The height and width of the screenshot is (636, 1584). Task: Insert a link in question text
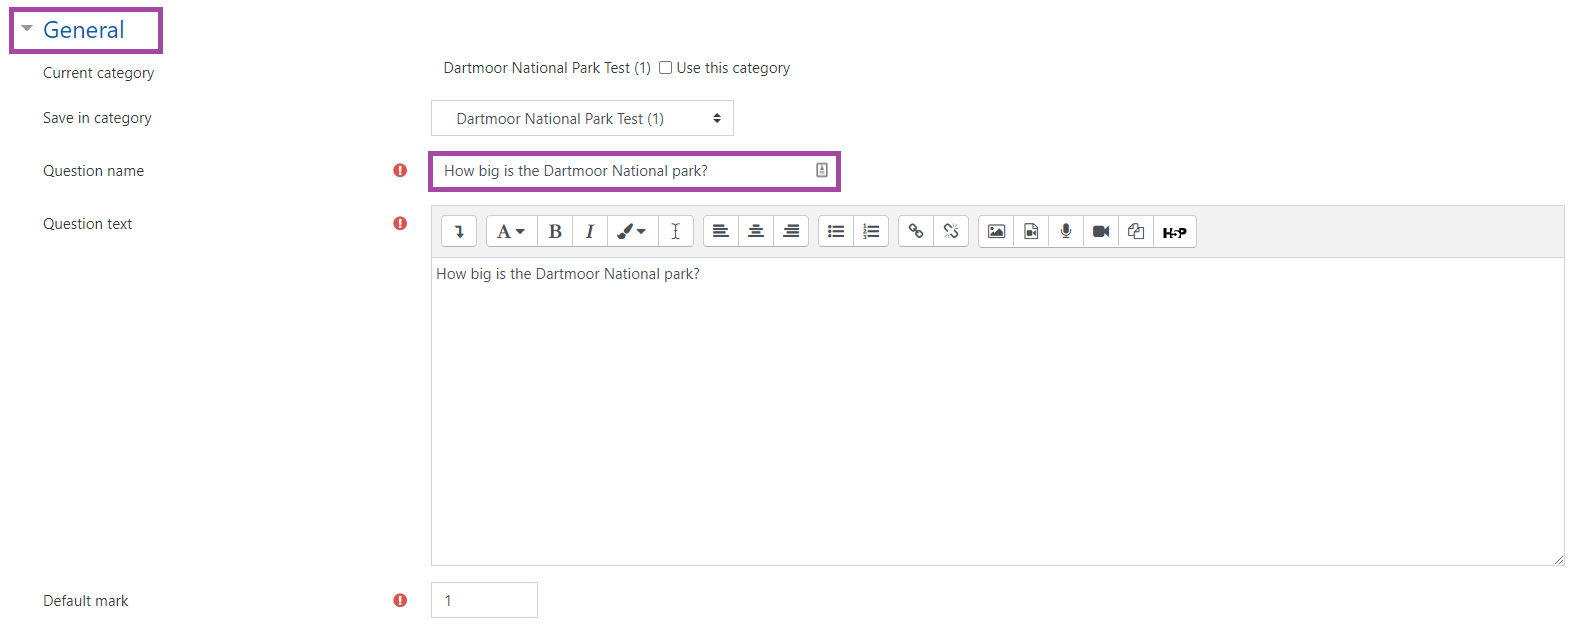tap(915, 232)
